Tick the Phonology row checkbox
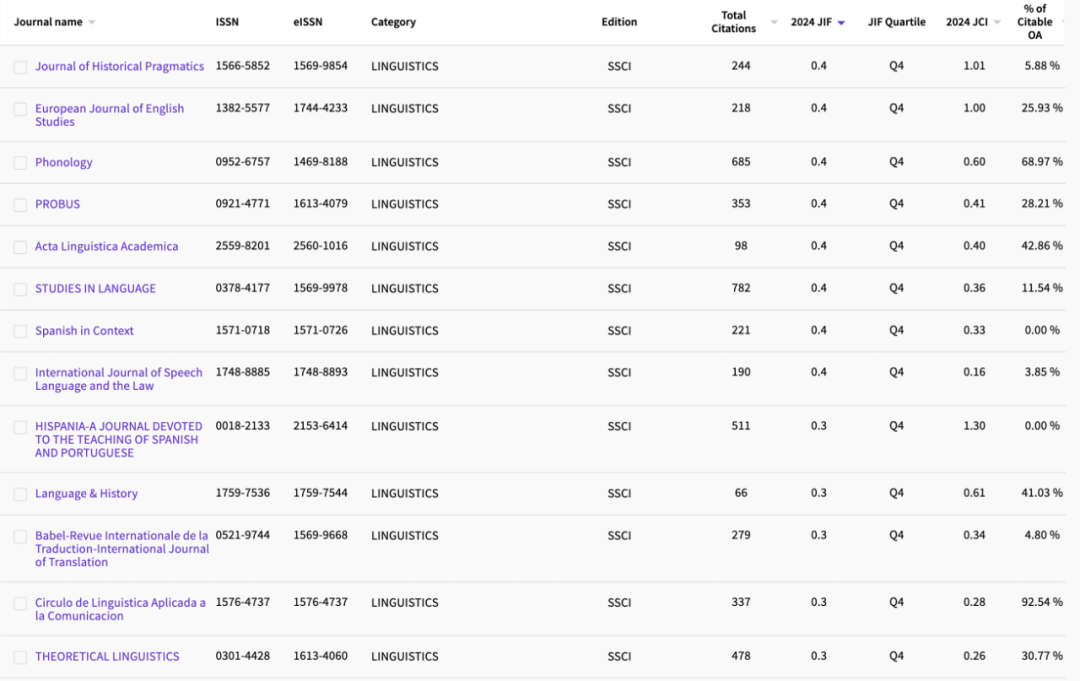 point(21,163)
